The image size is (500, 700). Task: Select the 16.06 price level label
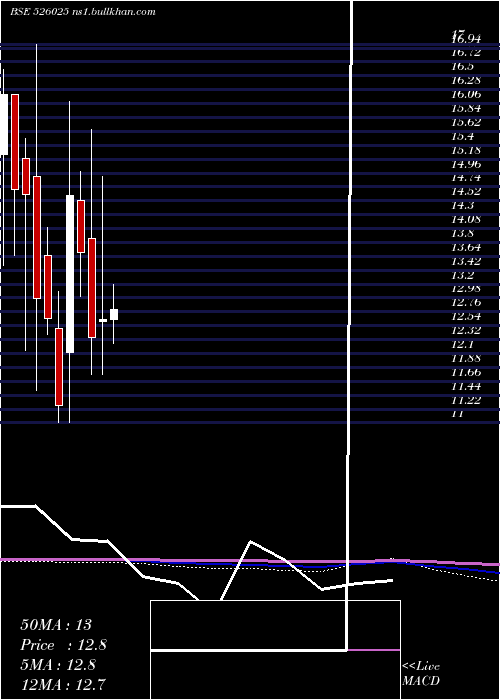coord(466,94)
